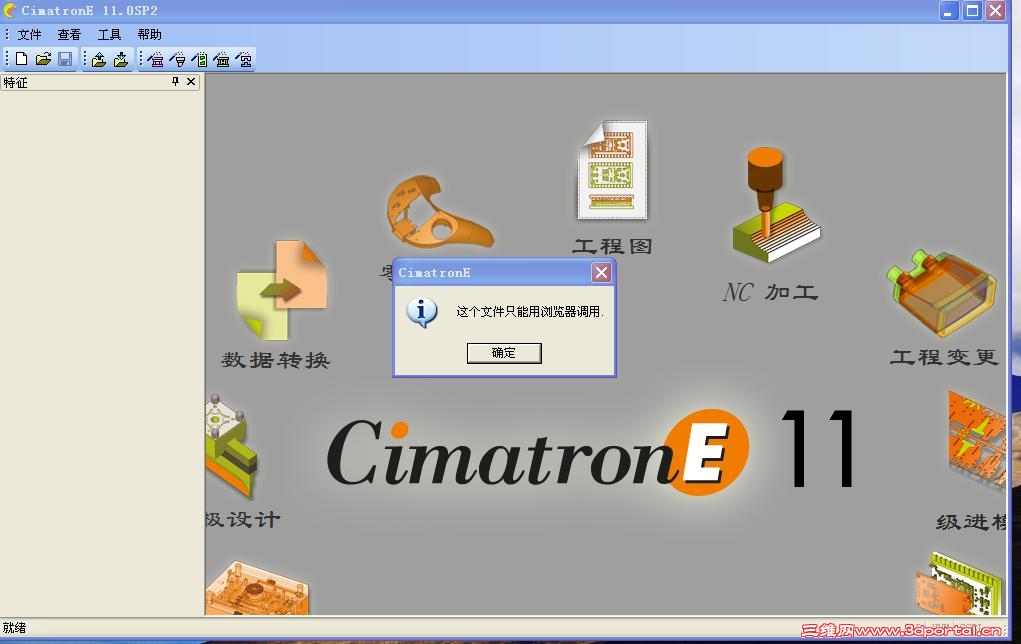This screenshot has height=644, width=1021.
Task: Launch the fourth wizard icon with green fixture
Action: click(222, 60)
